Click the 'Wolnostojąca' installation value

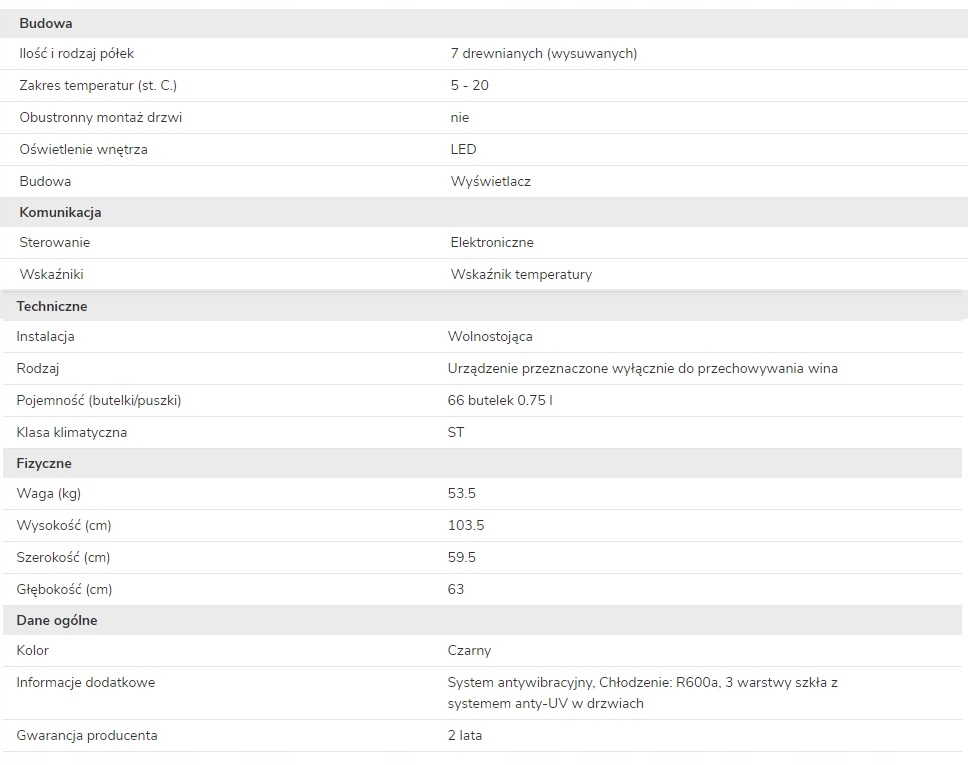click(497, 336)
